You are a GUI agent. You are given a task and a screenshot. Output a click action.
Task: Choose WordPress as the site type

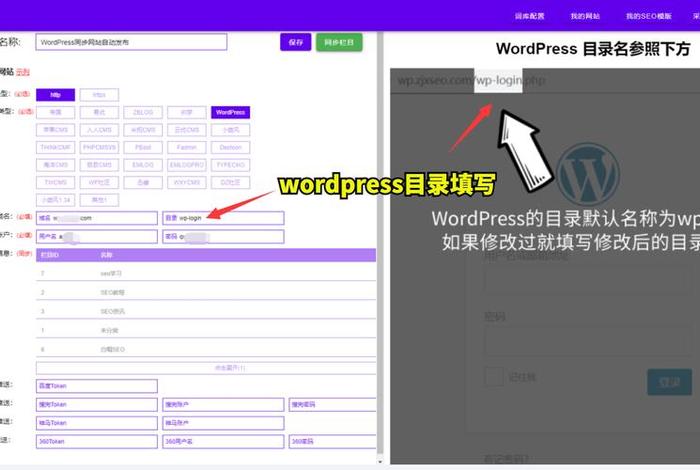point(230,112)
